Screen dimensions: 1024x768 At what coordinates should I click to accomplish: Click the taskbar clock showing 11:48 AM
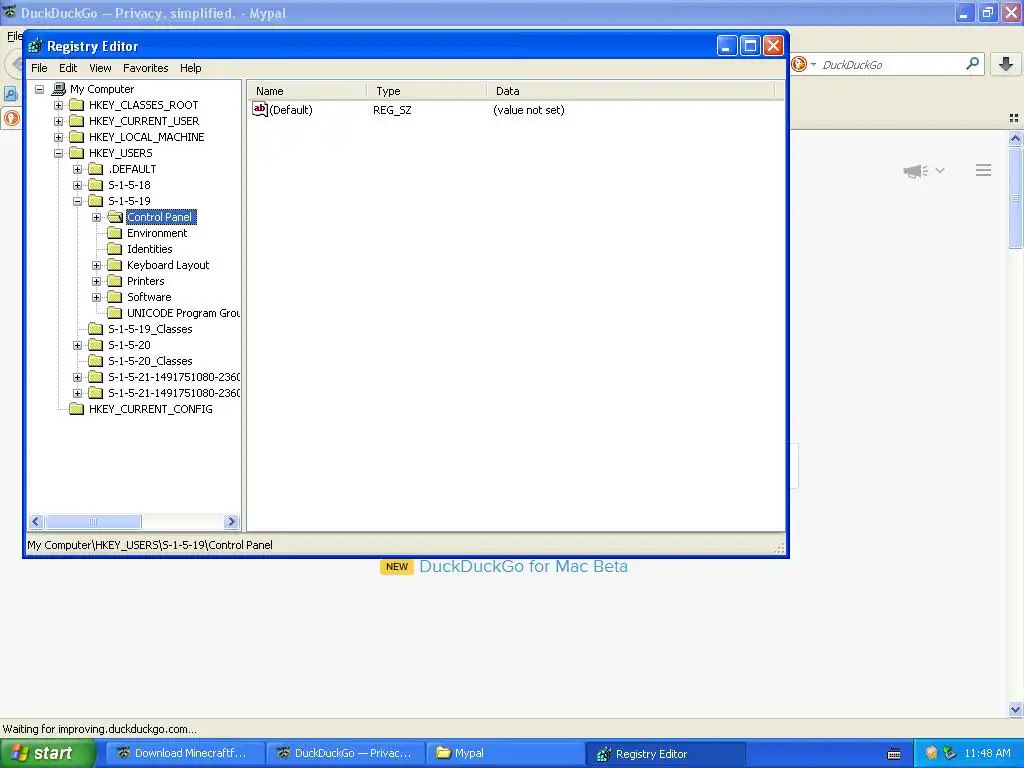(x=987, y=753)
